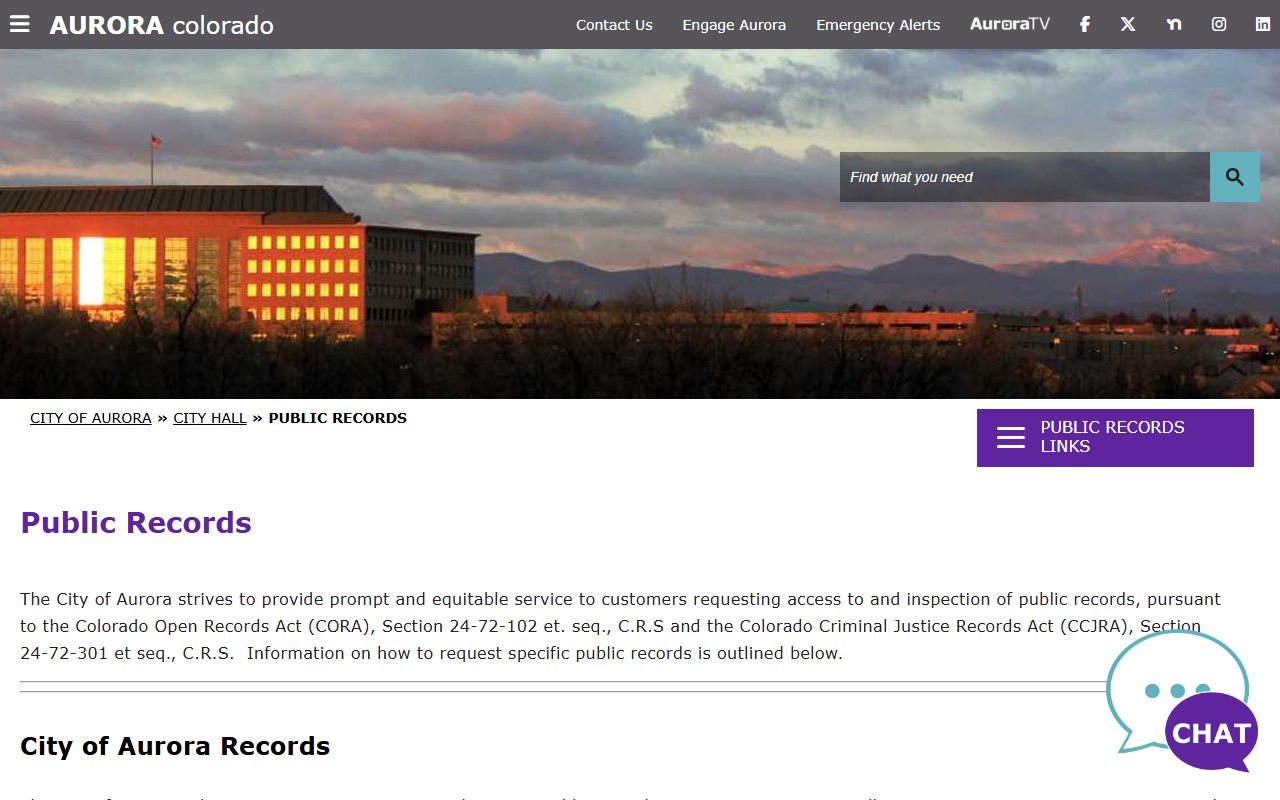
Task: Open the Contact Us link
Action: coord(614,25)
